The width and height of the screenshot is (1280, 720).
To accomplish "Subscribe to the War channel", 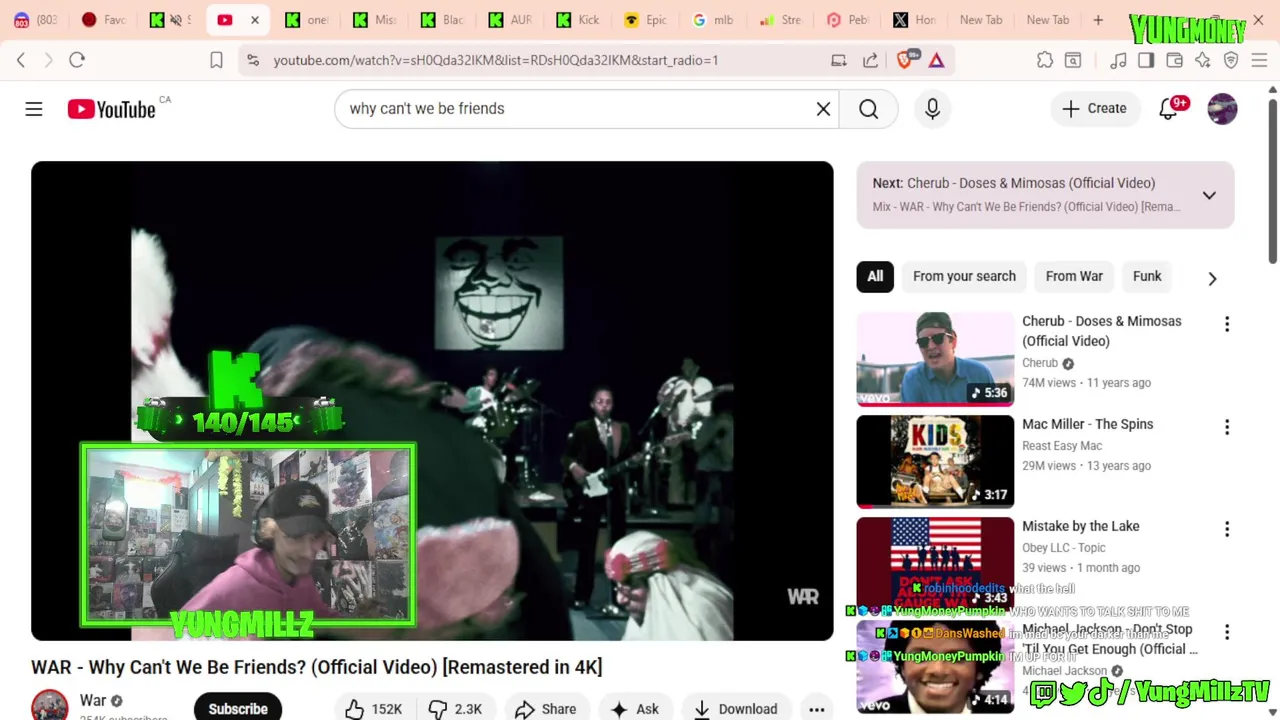I will click(x=238, y=708).
